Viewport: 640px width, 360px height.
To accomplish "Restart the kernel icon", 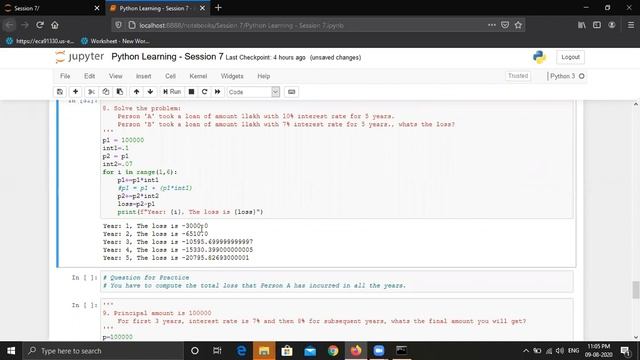I will coord(204,92).
